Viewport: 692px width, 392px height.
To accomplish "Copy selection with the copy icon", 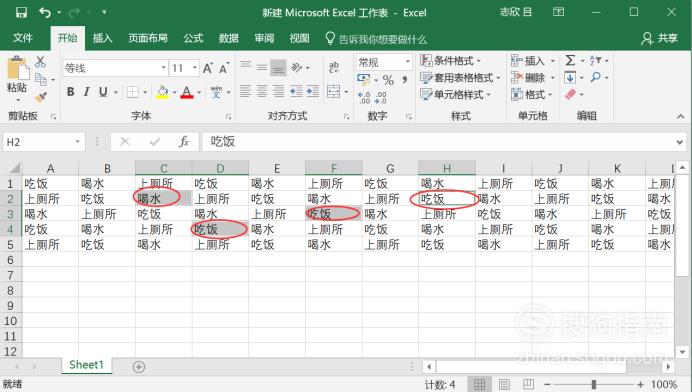I will tap(41, 79).
